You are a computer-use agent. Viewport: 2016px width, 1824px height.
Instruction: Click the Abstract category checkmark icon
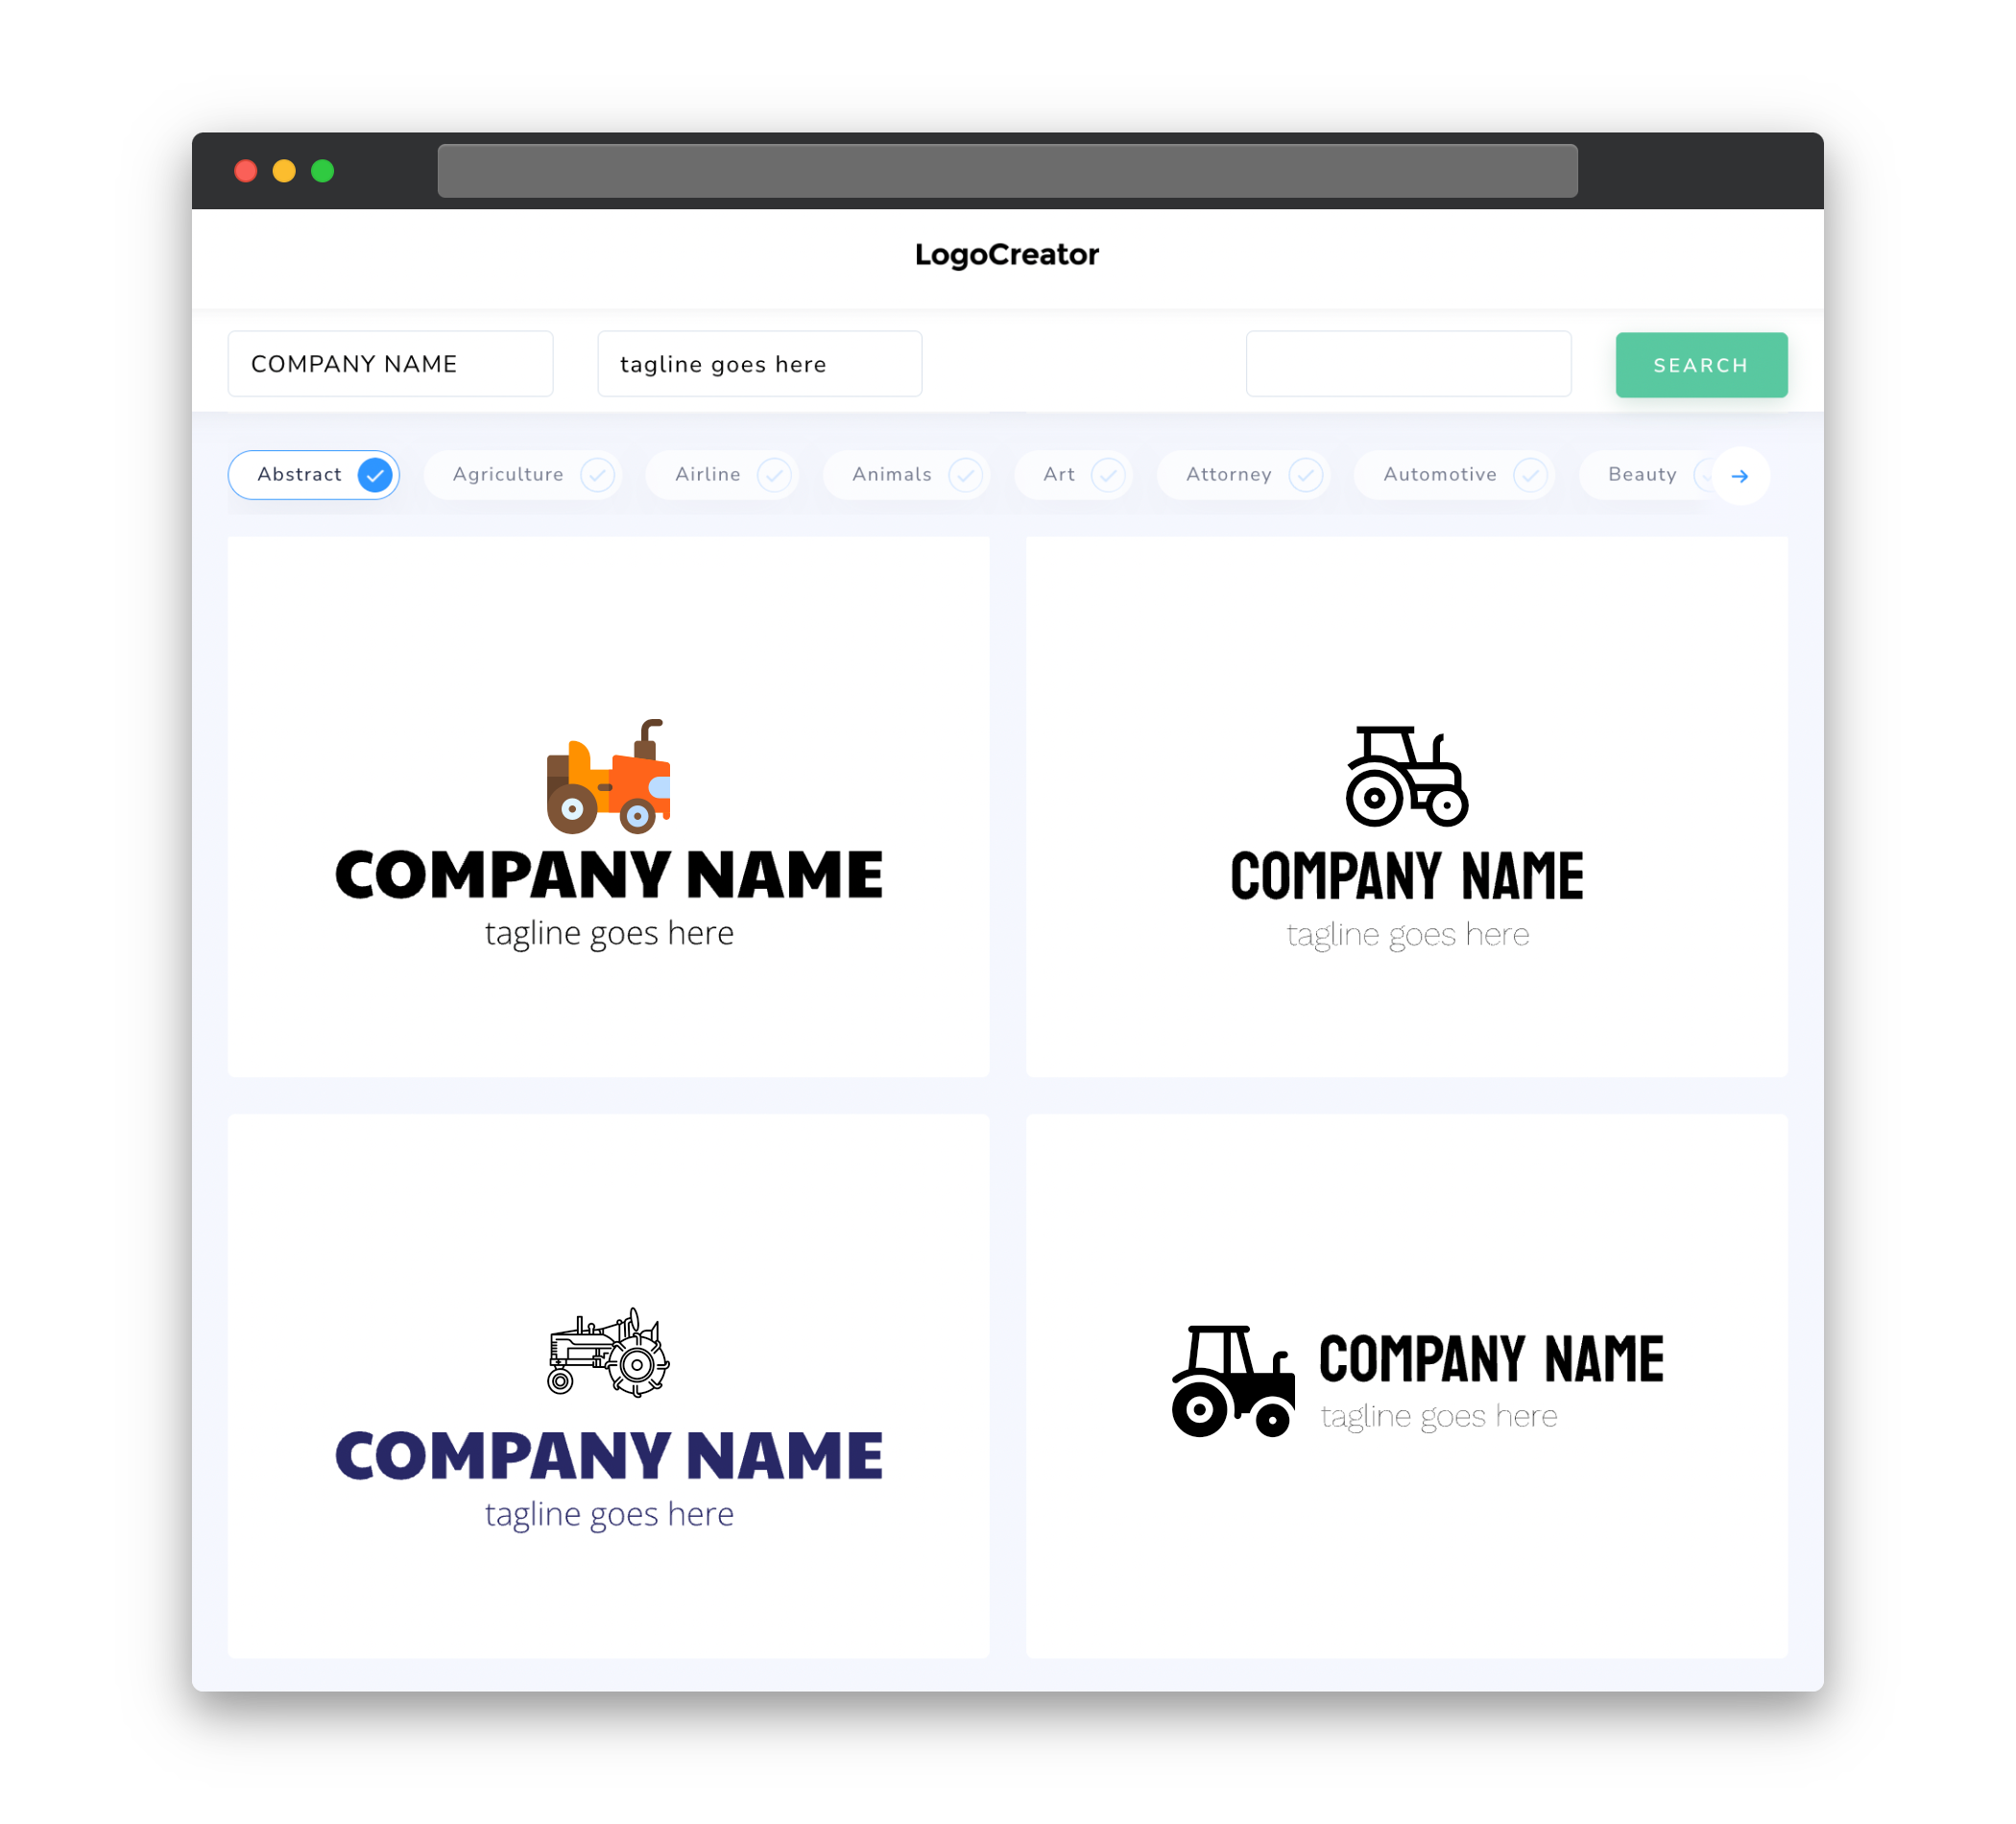[374, 474]
